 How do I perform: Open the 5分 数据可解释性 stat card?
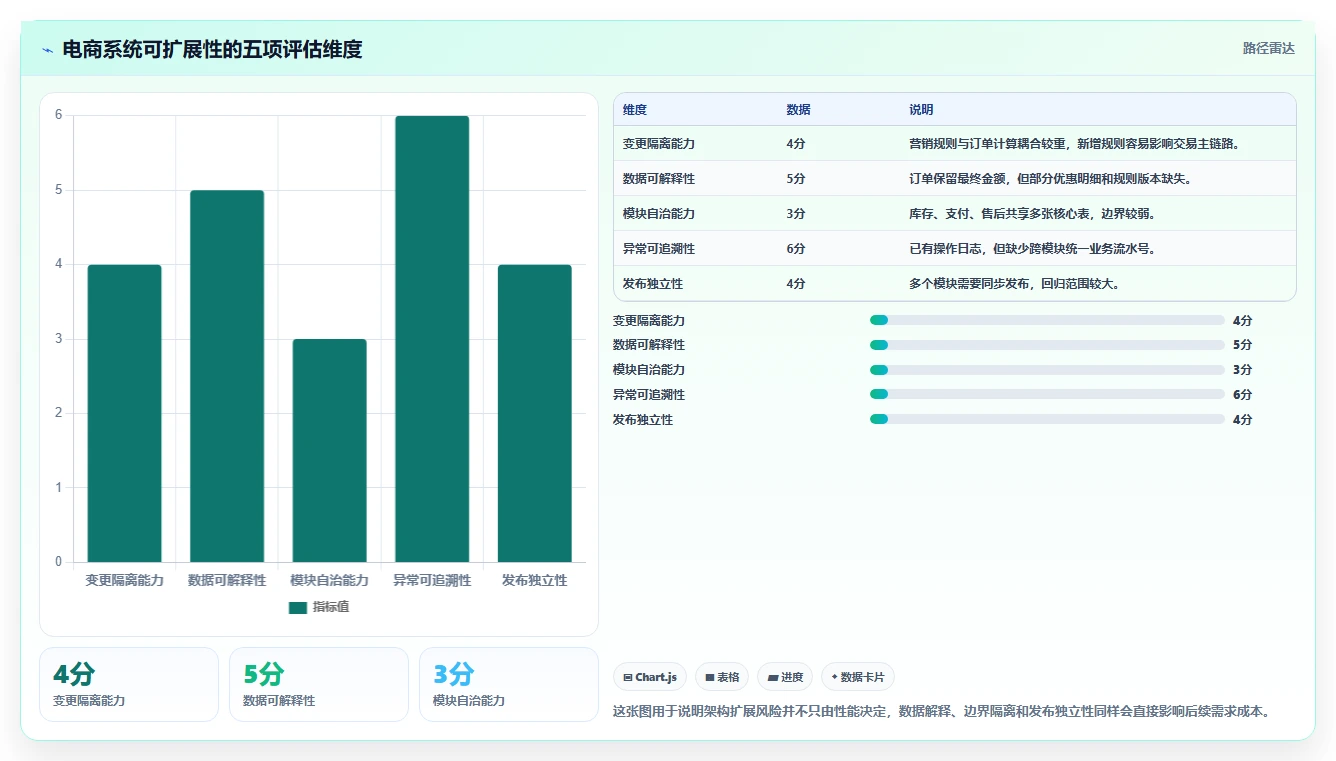[x=319, y=684]
